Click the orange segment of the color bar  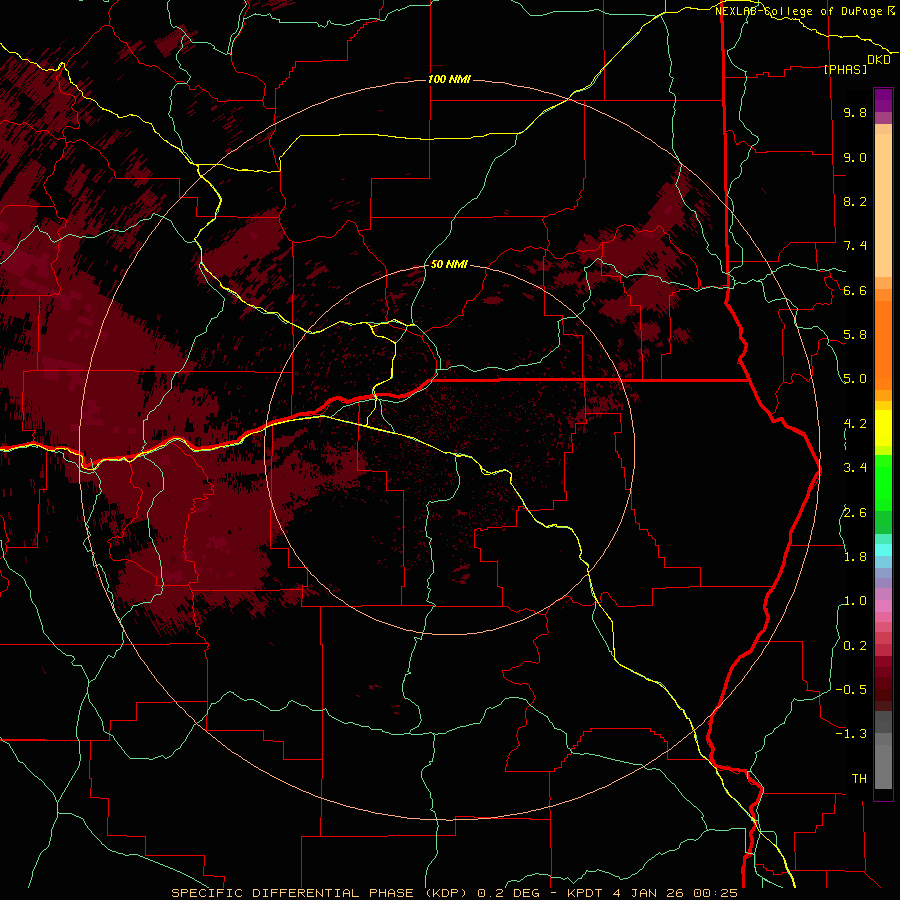883,344
